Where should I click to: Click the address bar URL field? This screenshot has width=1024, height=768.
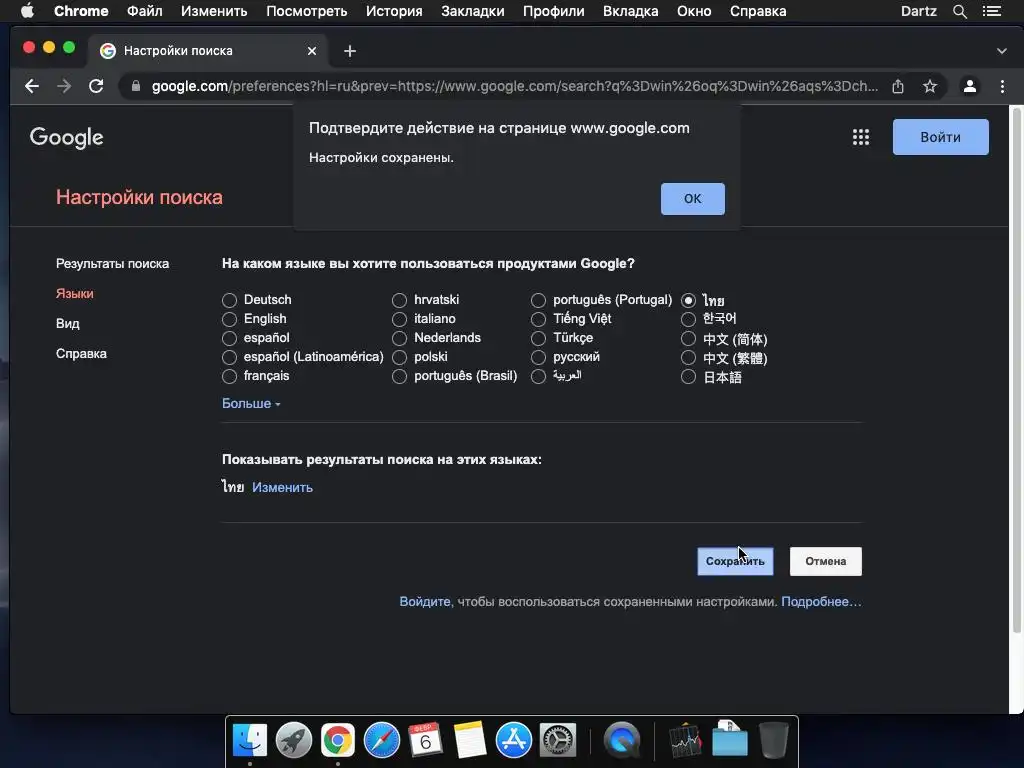click(515, 86)
